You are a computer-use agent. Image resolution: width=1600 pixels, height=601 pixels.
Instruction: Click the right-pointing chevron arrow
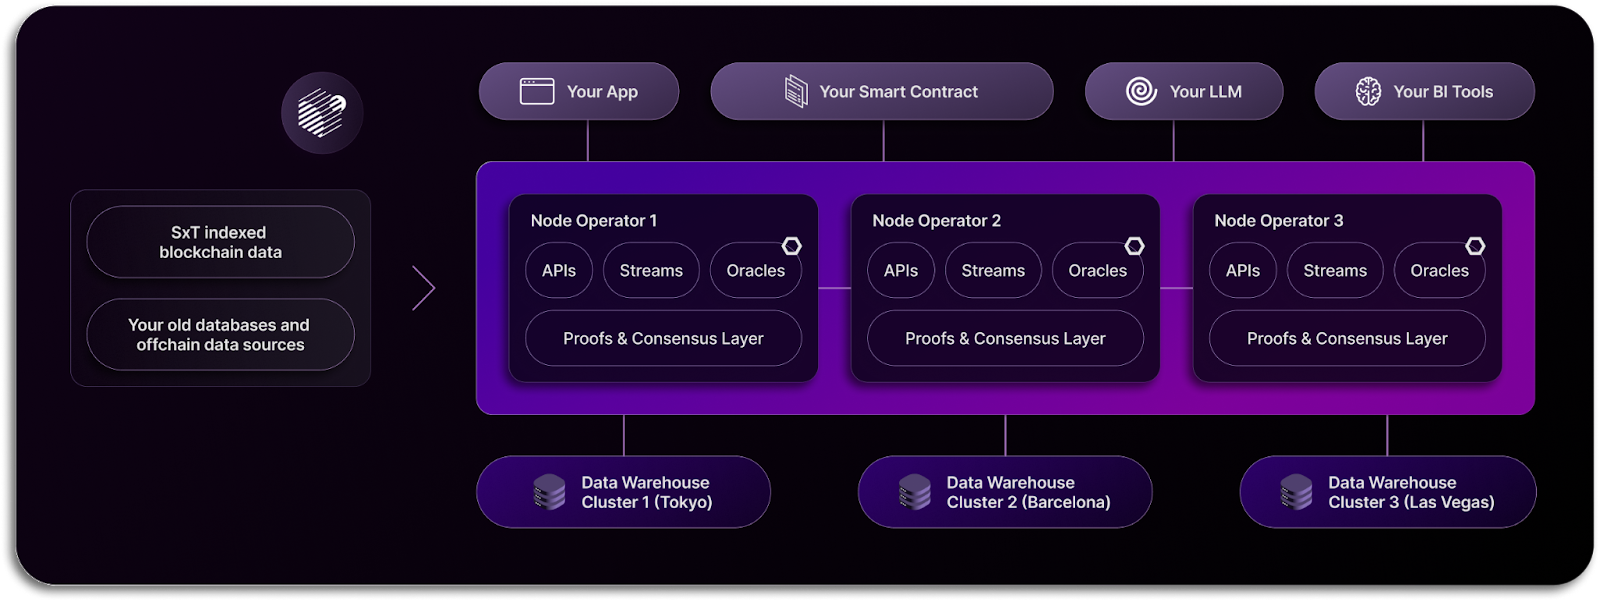tap(424, 288)
